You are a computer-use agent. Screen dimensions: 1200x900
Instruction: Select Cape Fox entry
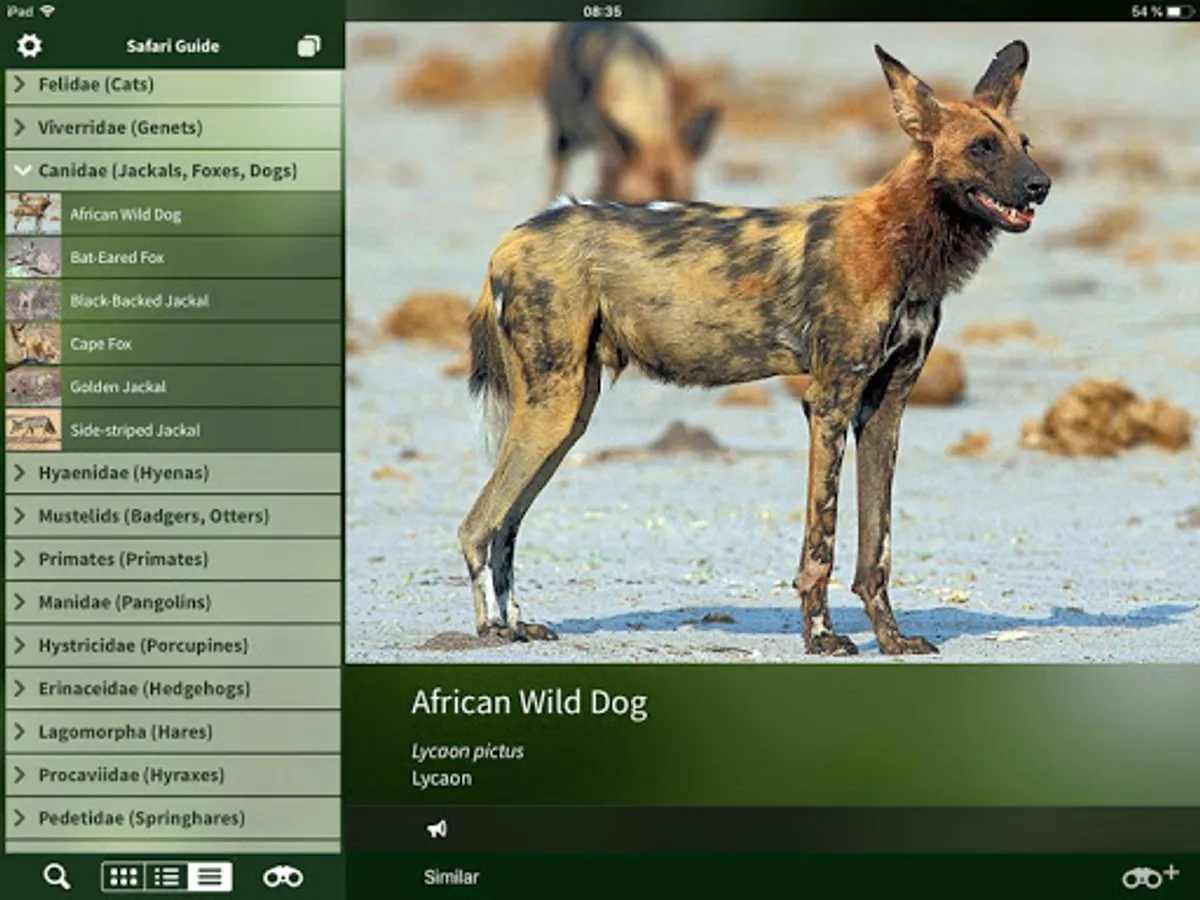click(x=173, y=343)
